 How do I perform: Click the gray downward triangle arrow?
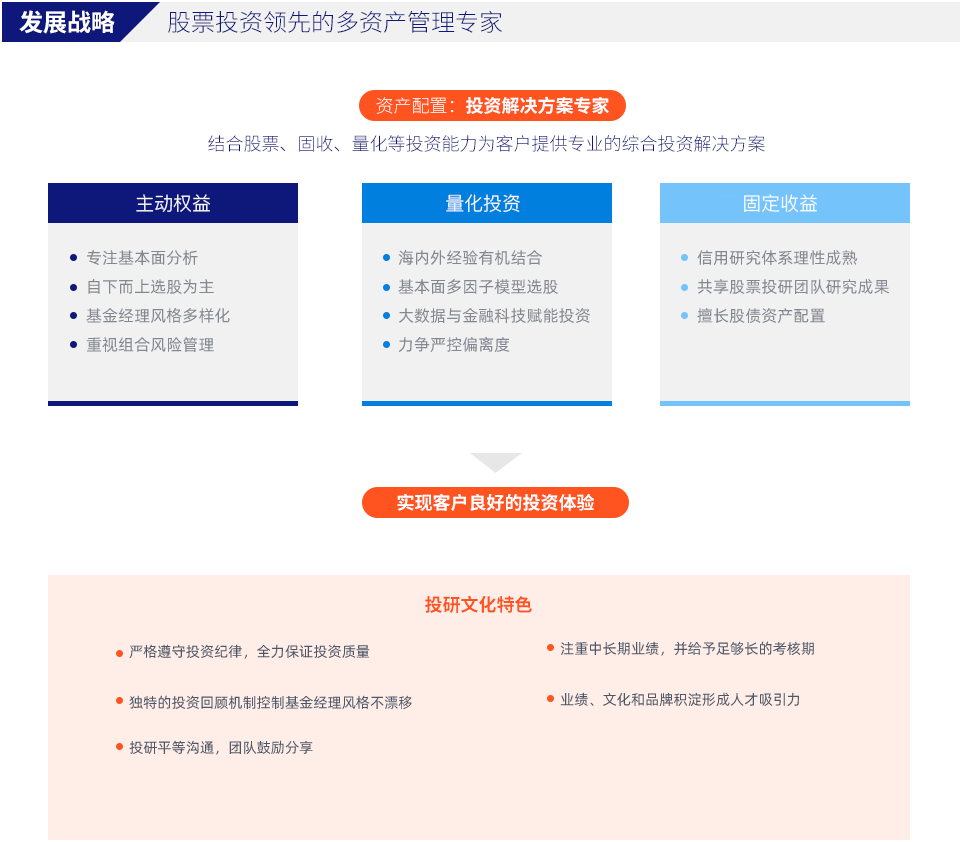496,462
